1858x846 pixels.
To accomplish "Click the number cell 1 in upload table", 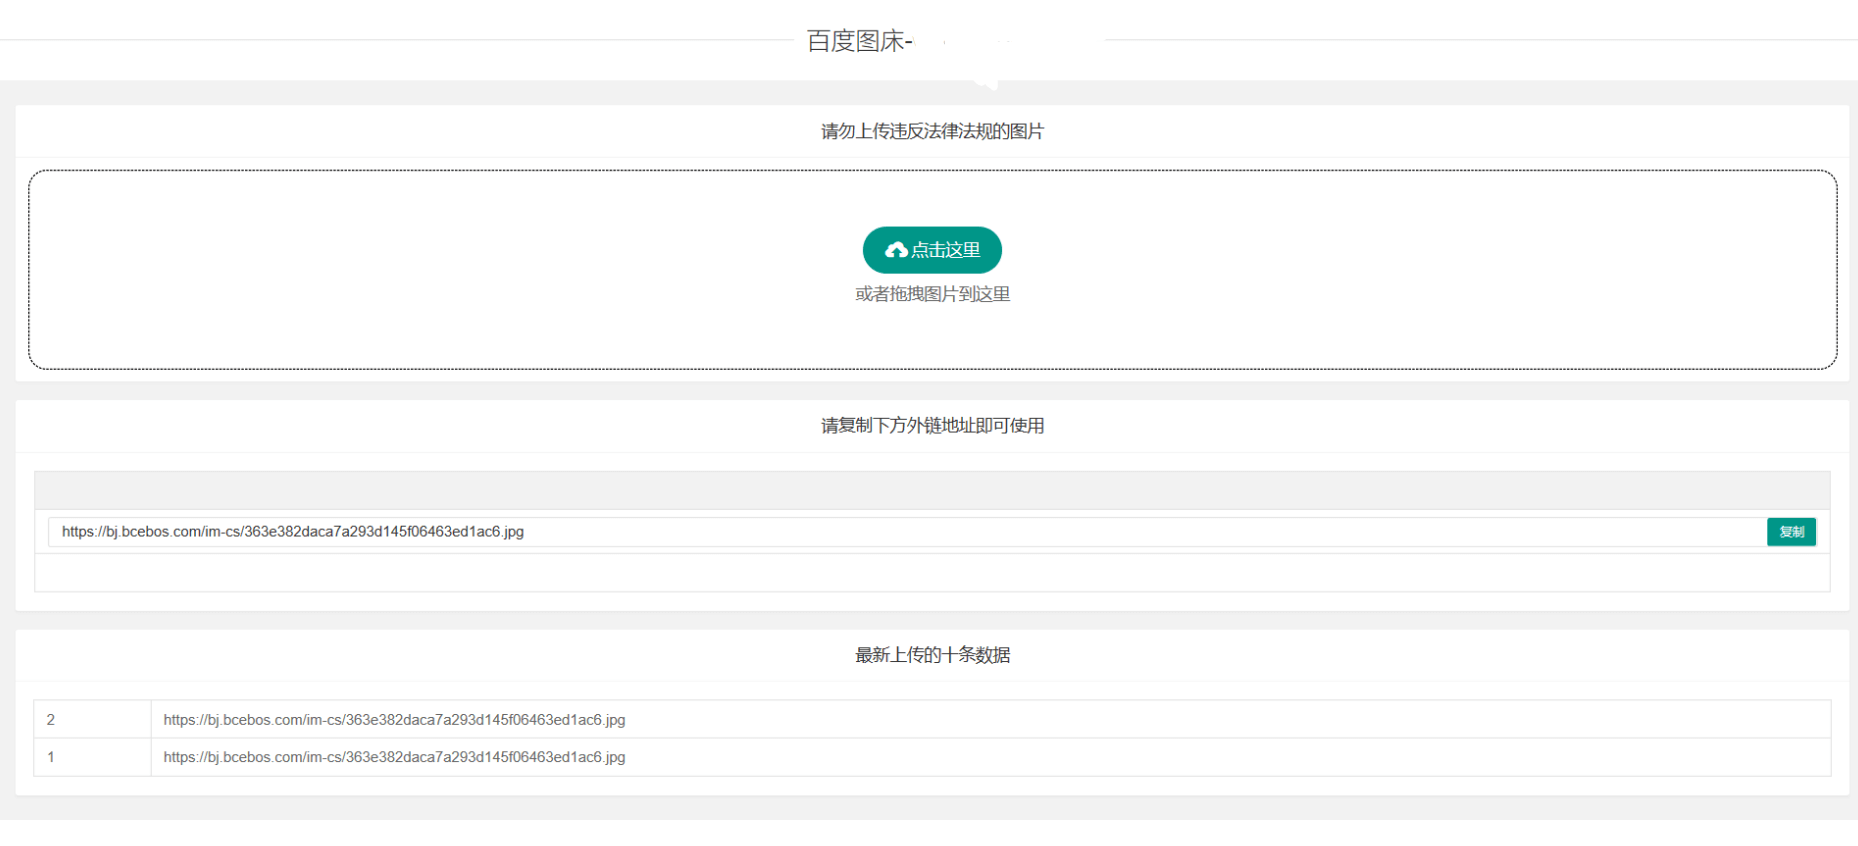I will pyautogui.click(x=92, y=757).
